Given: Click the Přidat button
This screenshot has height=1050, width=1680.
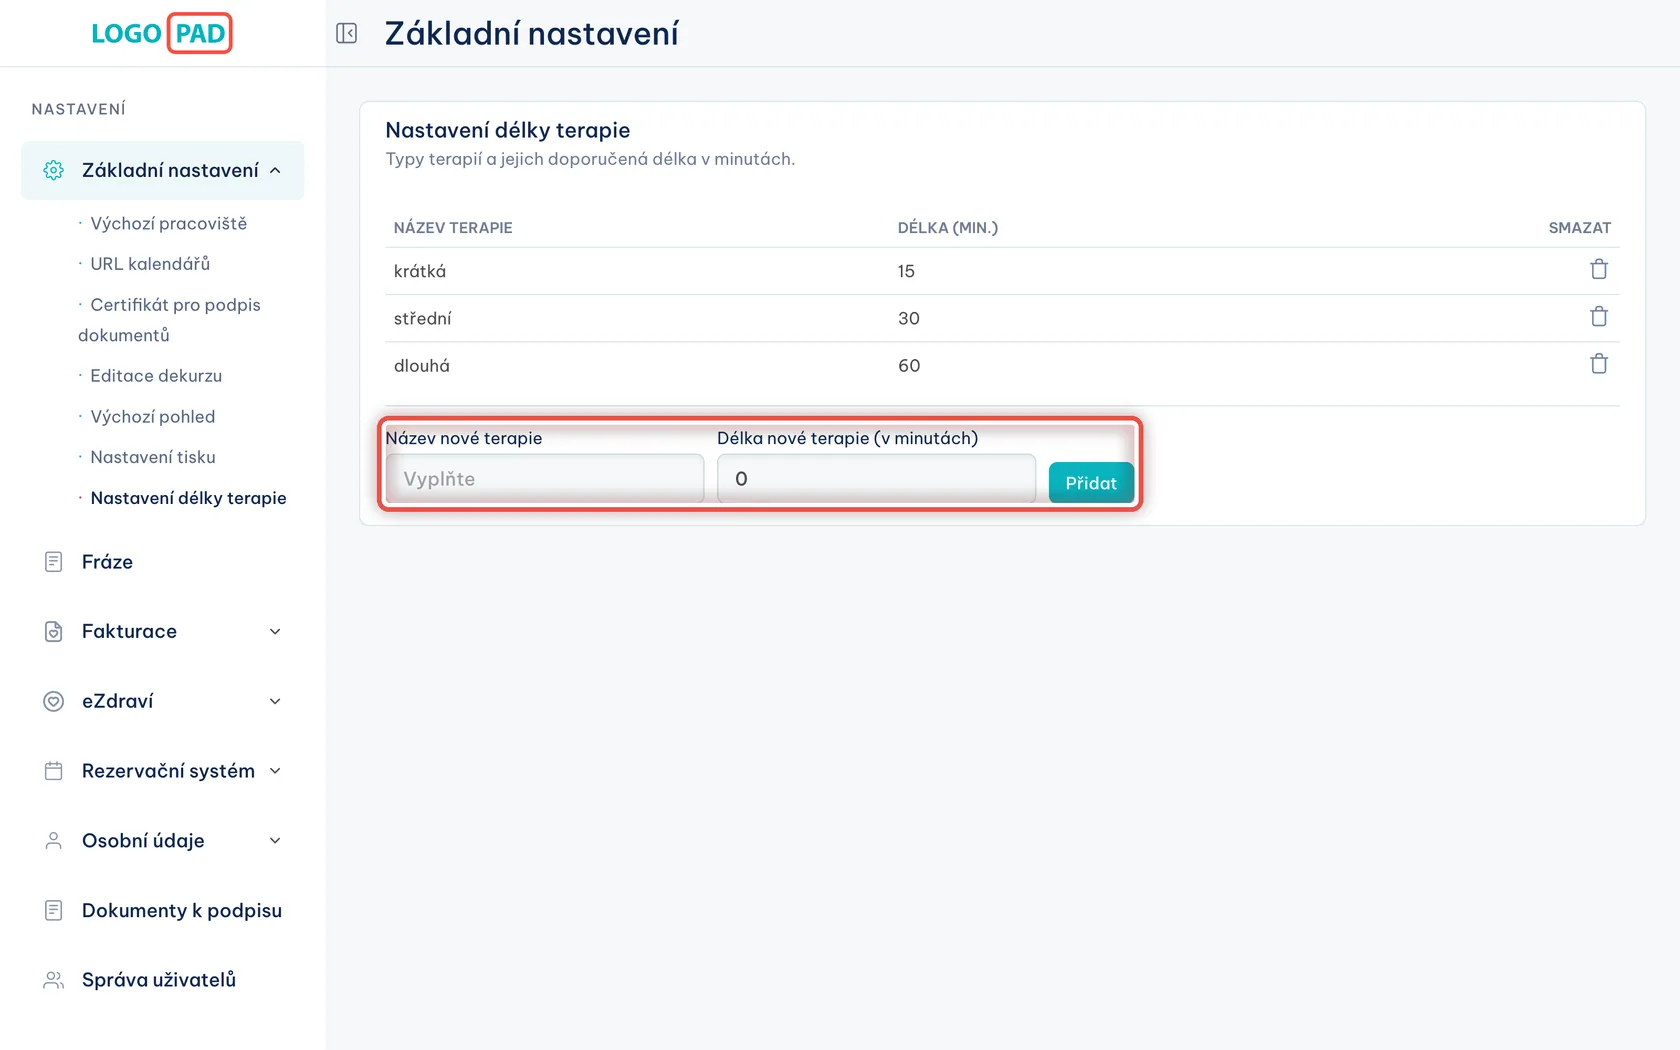Looking at the screenshot, I should [x=1091, y=483].
